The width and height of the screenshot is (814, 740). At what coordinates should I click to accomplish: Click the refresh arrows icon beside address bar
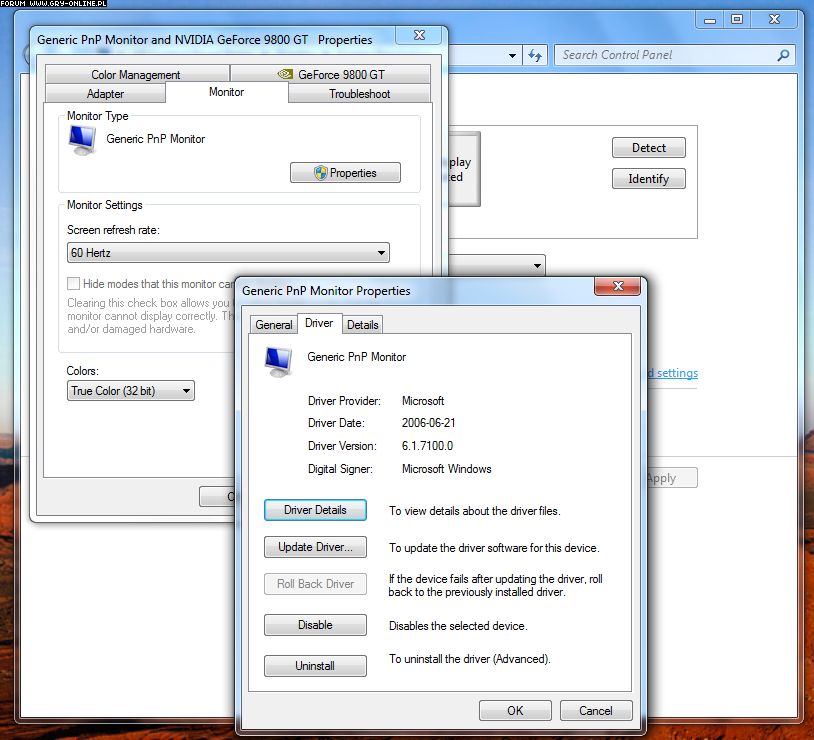tap(535, 55)
